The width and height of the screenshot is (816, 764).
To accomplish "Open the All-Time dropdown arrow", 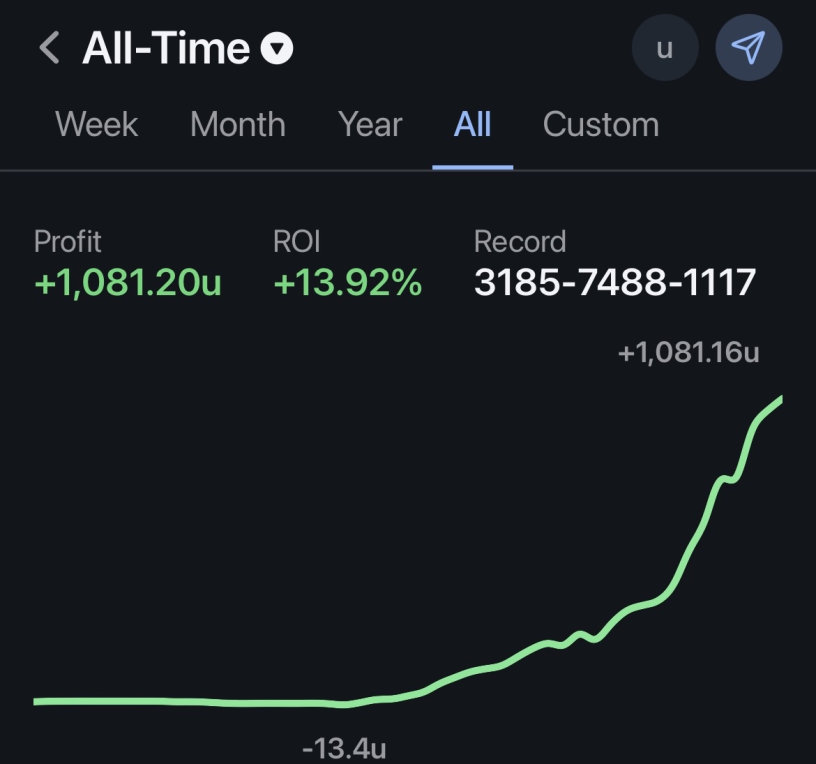I will point(277,48).
